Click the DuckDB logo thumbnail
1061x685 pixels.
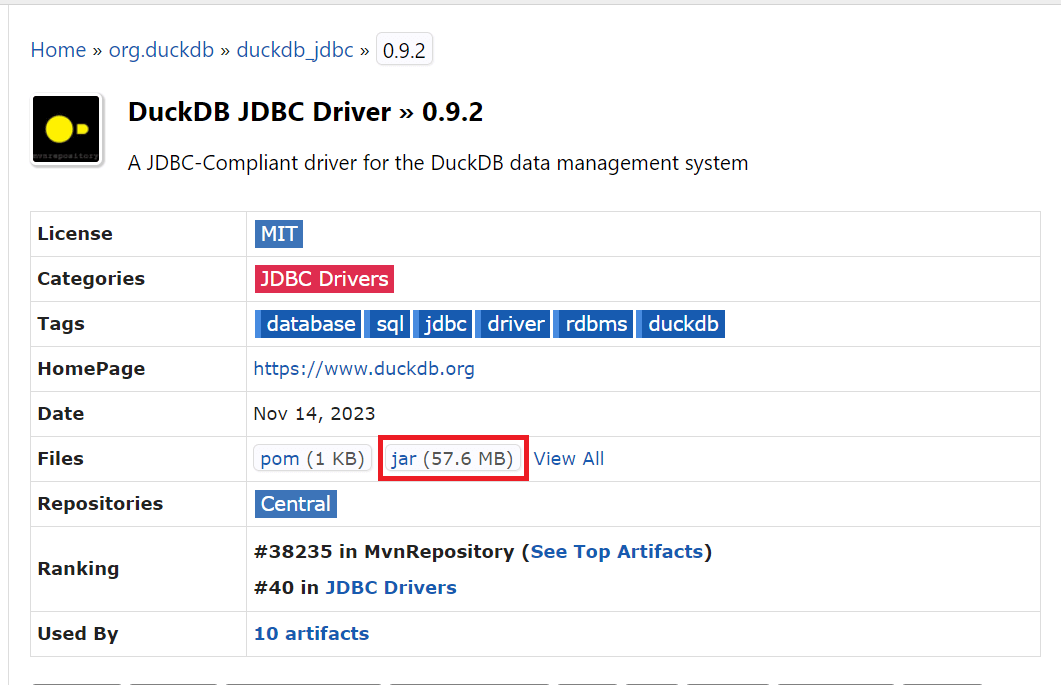click(66, 129)
